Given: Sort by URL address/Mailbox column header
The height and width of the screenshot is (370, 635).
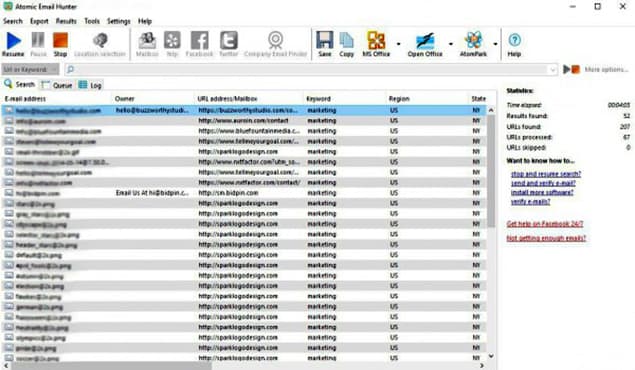Looking at the screenshot, I should click(x=249, y=99).
